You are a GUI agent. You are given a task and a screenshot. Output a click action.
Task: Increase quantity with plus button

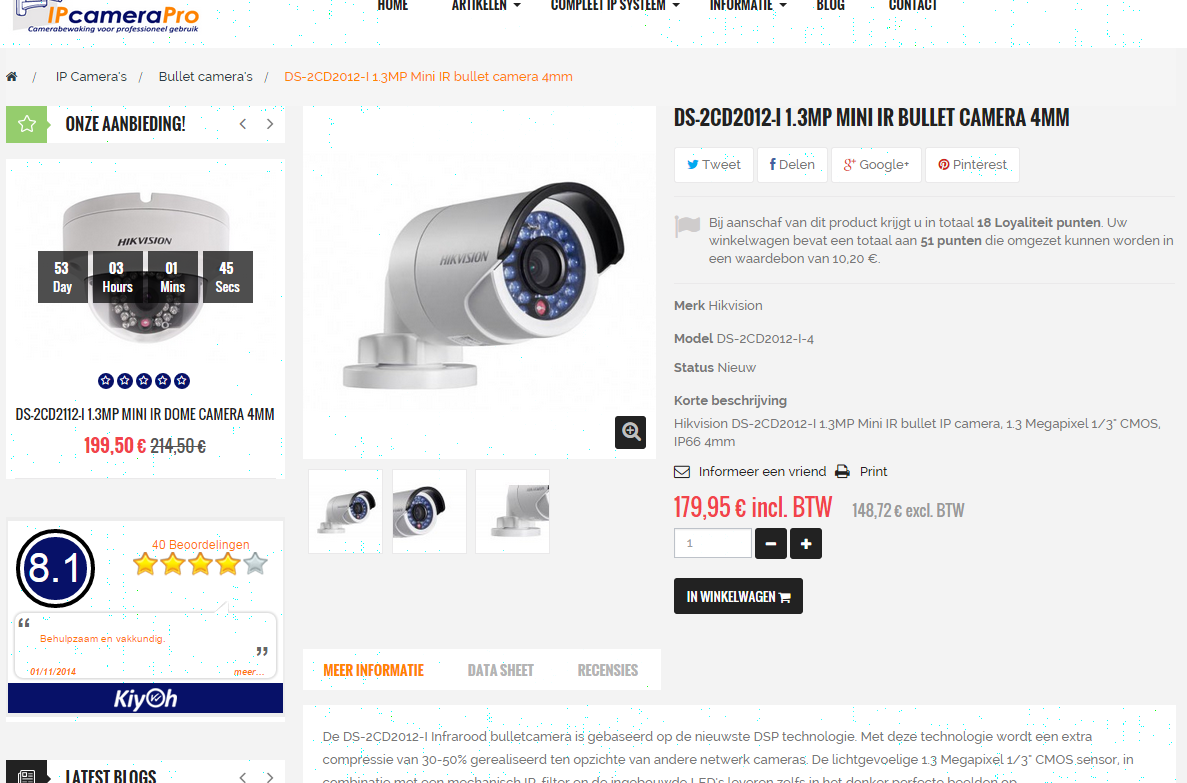click(x=805, y=544)
